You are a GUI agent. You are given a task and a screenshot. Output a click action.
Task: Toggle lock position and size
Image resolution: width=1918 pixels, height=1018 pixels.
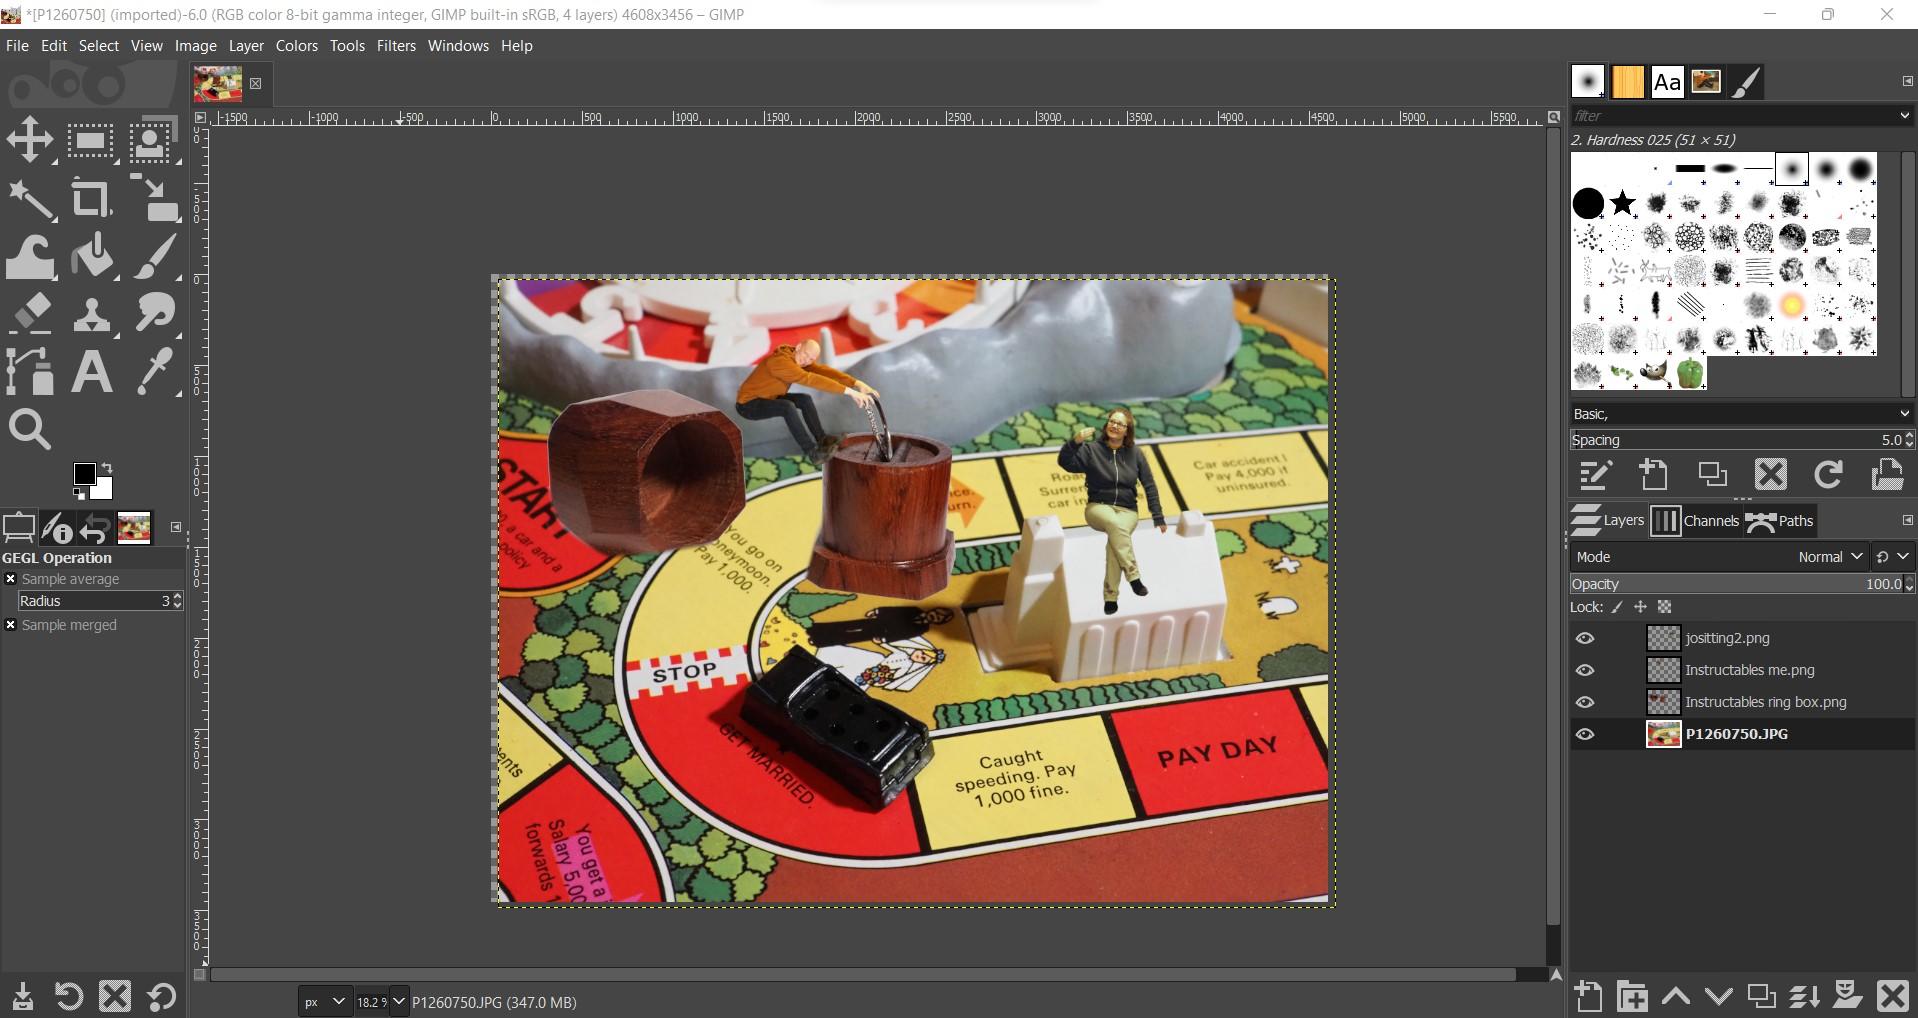coord(1640,607)
